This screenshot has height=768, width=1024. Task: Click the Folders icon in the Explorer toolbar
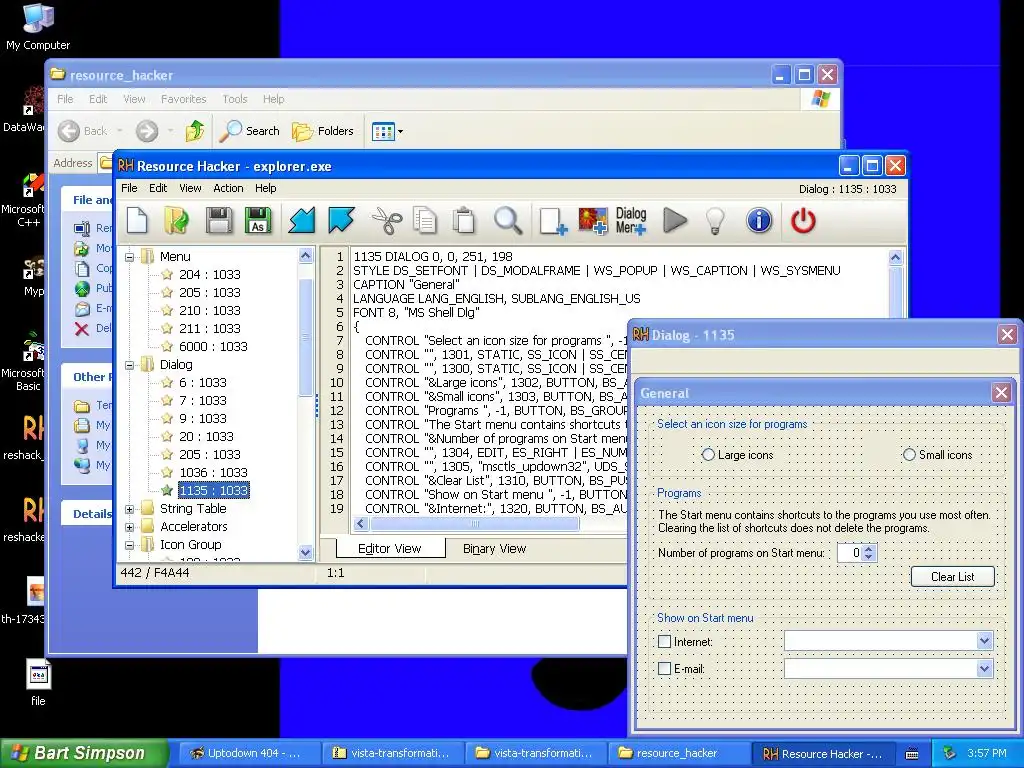302,131
